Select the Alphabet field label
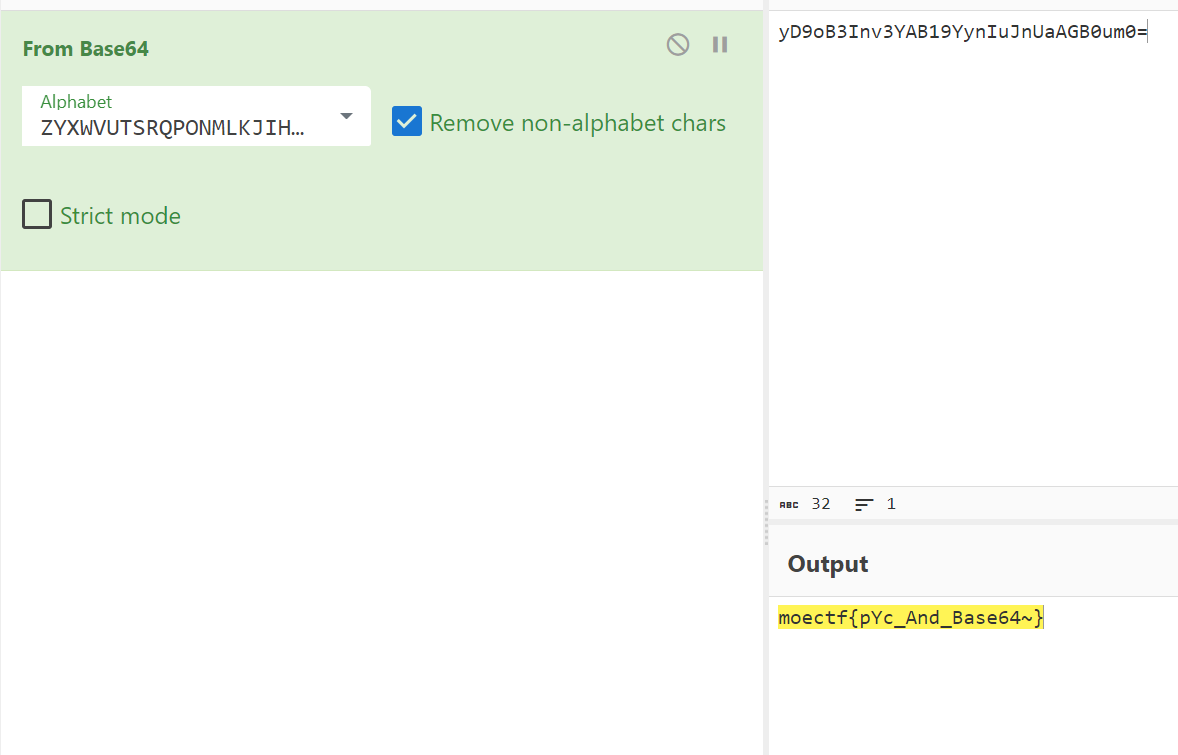Screen dimensions: 1178x755 tap(76, 102)
